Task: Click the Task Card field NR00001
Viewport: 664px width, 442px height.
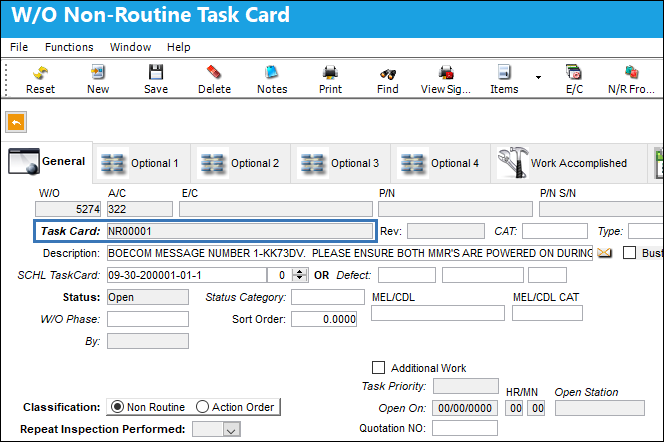Action: [x=240, y=231]
